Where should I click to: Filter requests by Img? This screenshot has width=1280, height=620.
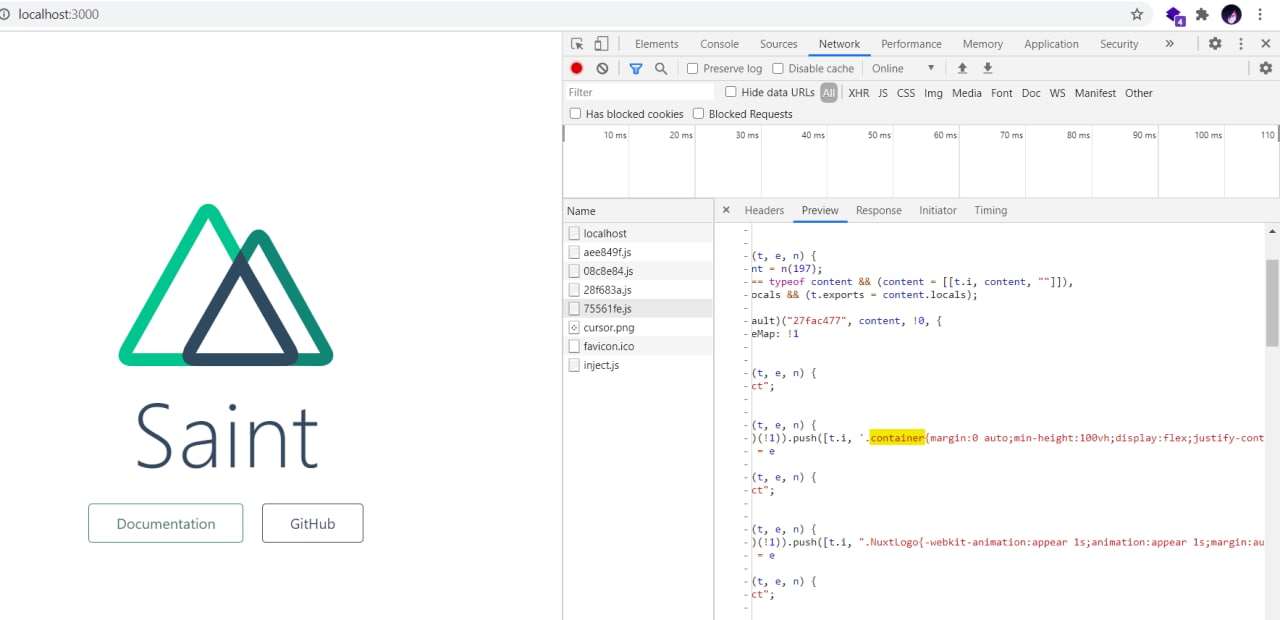(933, 93)
